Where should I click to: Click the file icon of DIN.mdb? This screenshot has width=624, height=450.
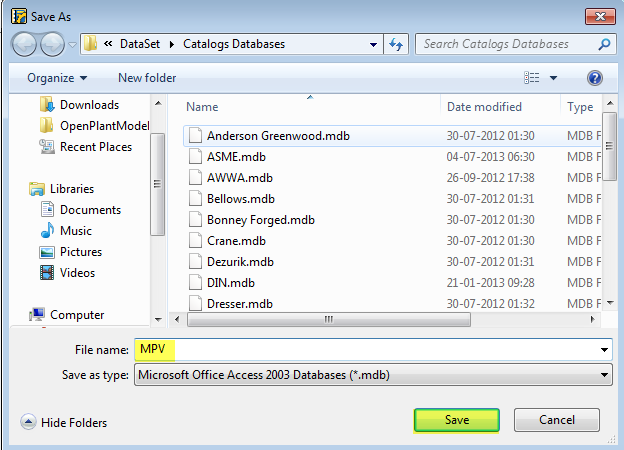tap(195, 283)
